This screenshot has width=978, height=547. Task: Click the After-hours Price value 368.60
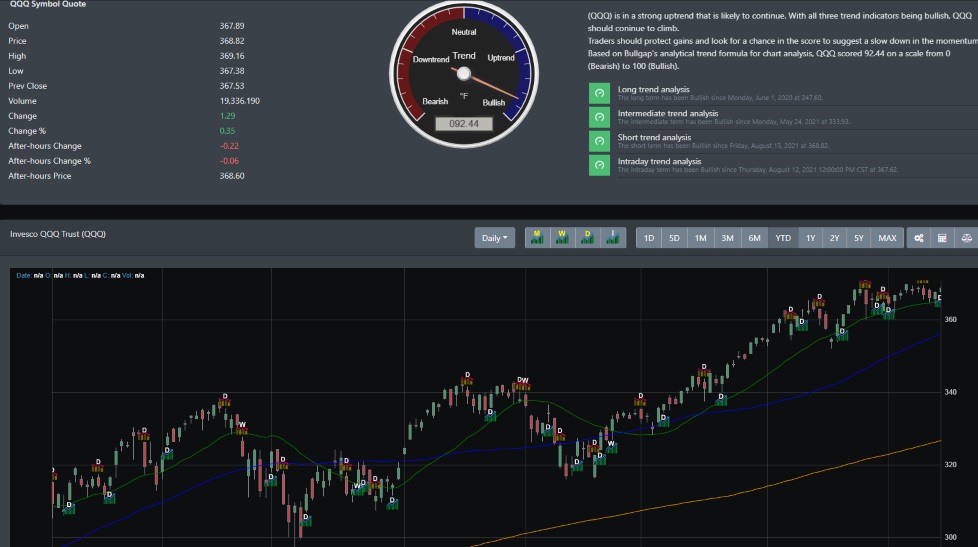[x=232, y=176]
